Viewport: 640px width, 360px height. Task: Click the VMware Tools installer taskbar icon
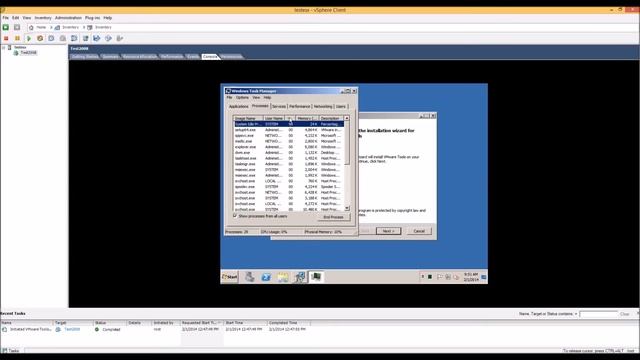(x=299, y=277)
